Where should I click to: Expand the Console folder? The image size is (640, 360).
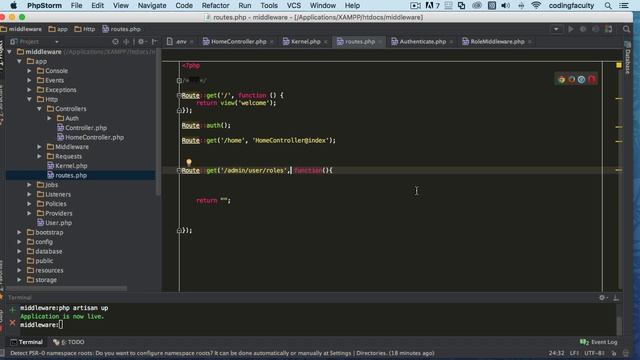click(29, 71)
